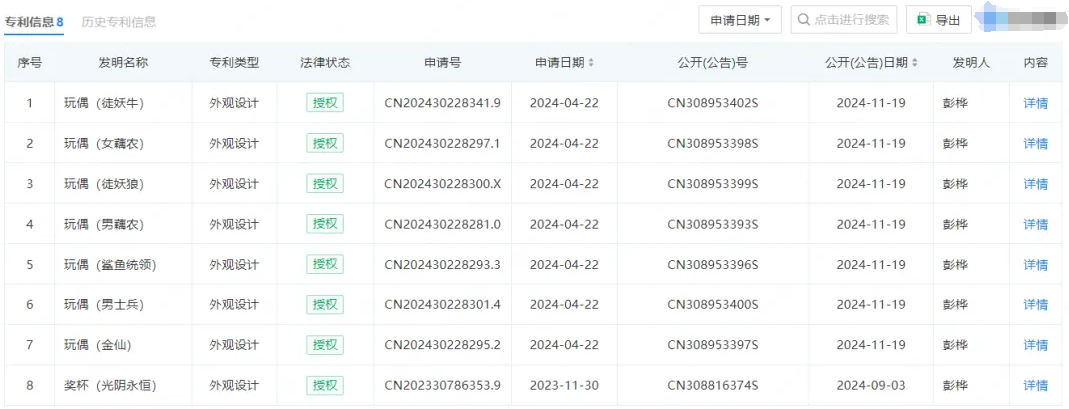The height and width of the screenshot is (409, 1069).
Task: Click publication number CN308953393S
Action: coord(713,224)
